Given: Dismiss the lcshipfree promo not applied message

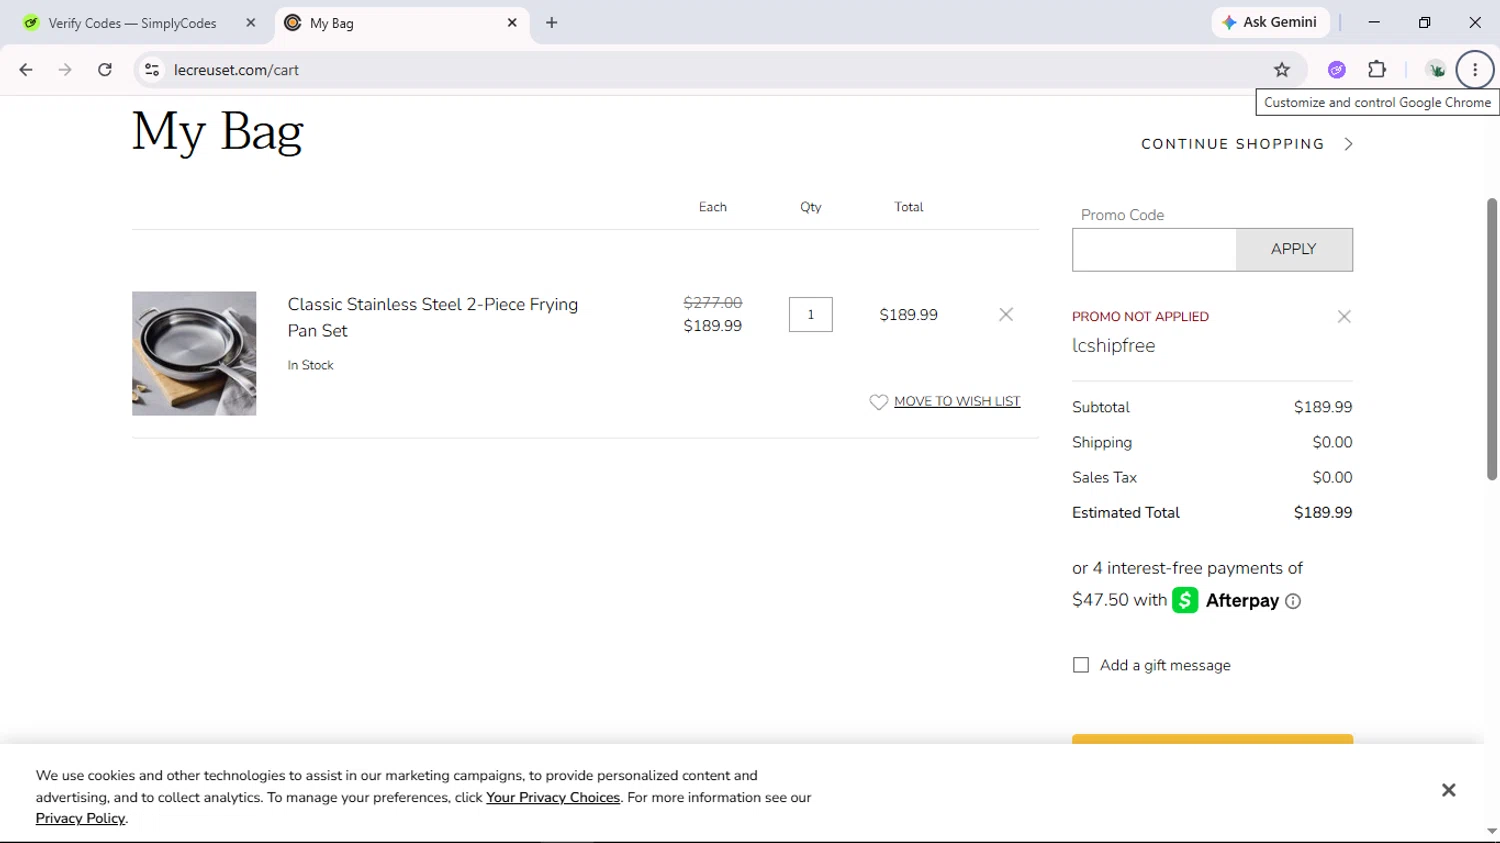Looking at the screenshot, I should pyautogui.click(x=1344, y=317).
